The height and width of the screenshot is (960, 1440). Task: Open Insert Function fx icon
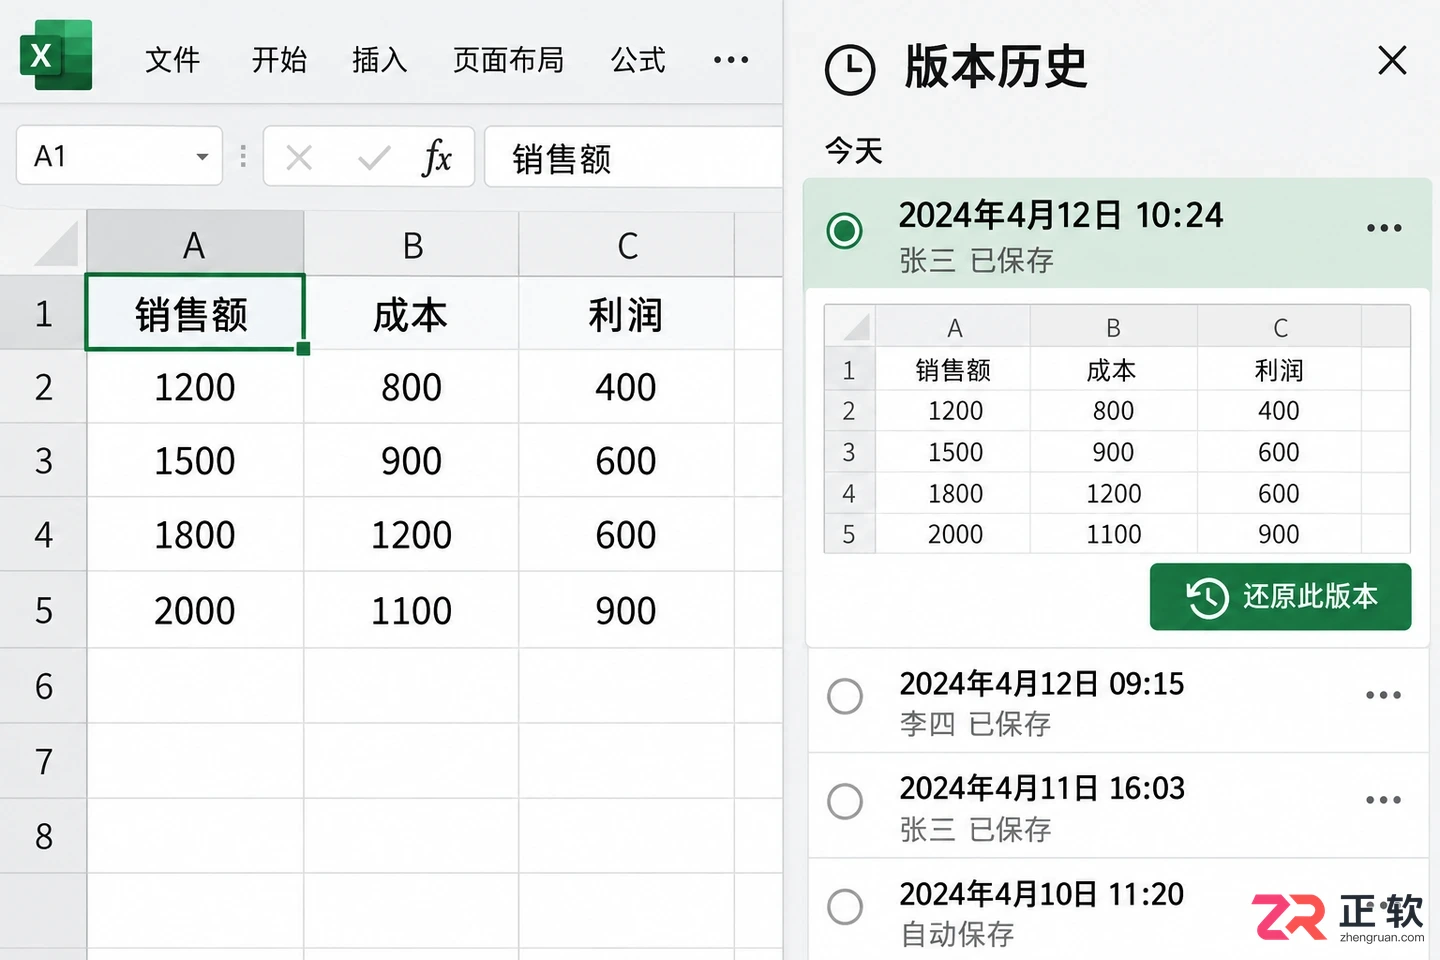pos(437,157)
